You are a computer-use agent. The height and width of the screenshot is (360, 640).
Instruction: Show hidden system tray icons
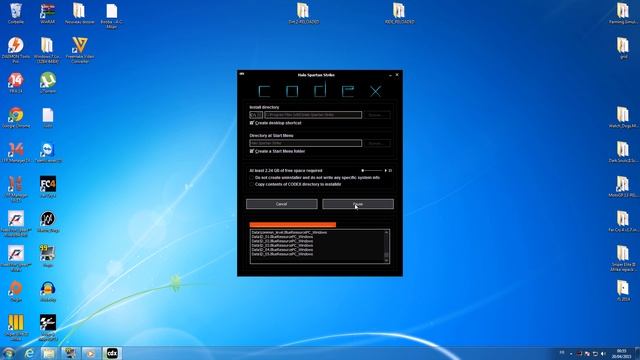[x=571, y=353]
